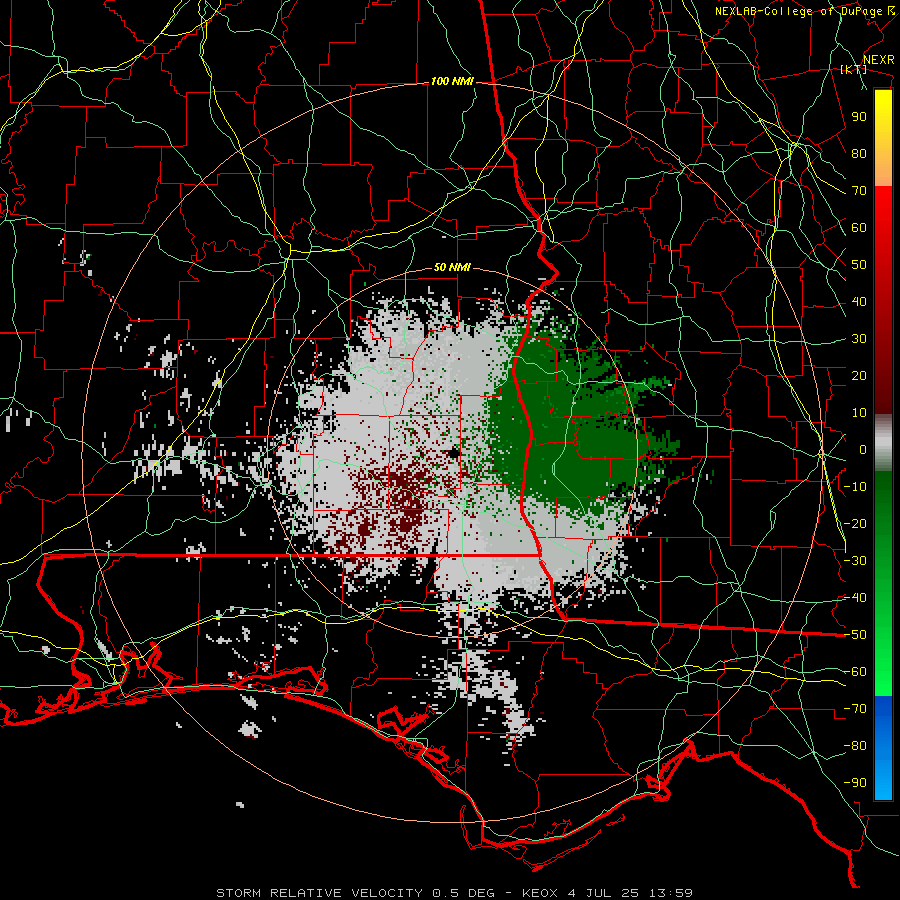The width and height of the screenshot is (900, 900).
Task: Click the "20" value on the velocity scale
Action: tap(859, 376)
